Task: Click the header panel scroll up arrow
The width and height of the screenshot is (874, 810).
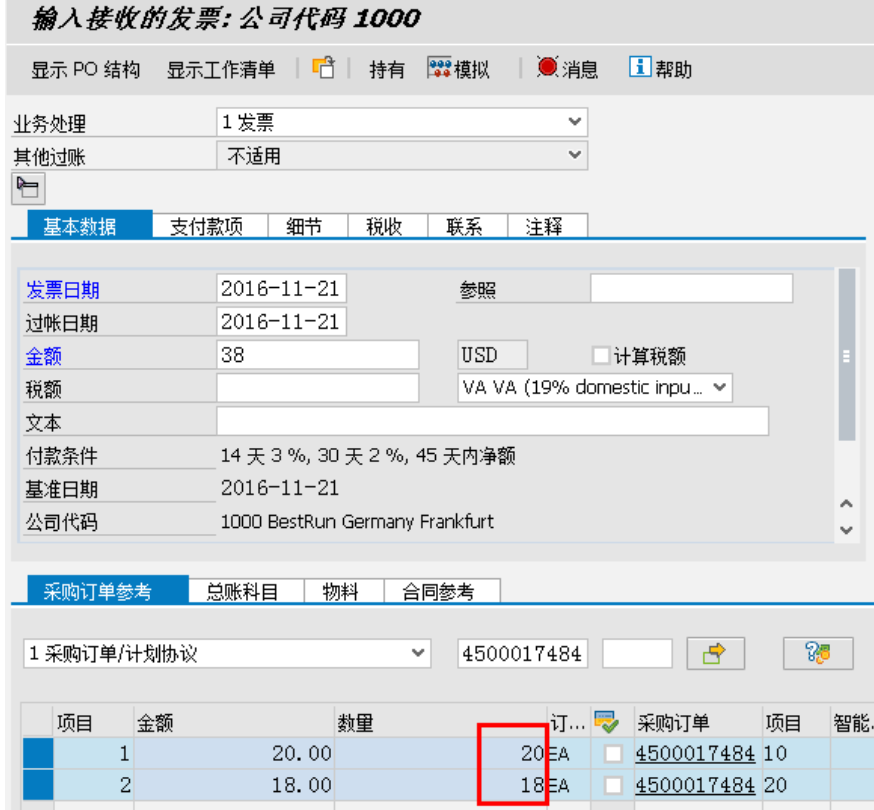Action: coord(846,504)
